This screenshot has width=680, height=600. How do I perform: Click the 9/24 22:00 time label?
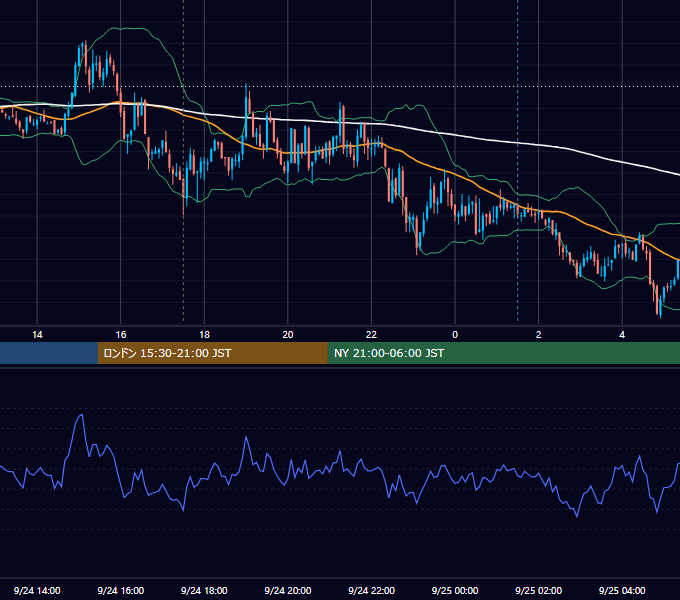pos(371,590)
